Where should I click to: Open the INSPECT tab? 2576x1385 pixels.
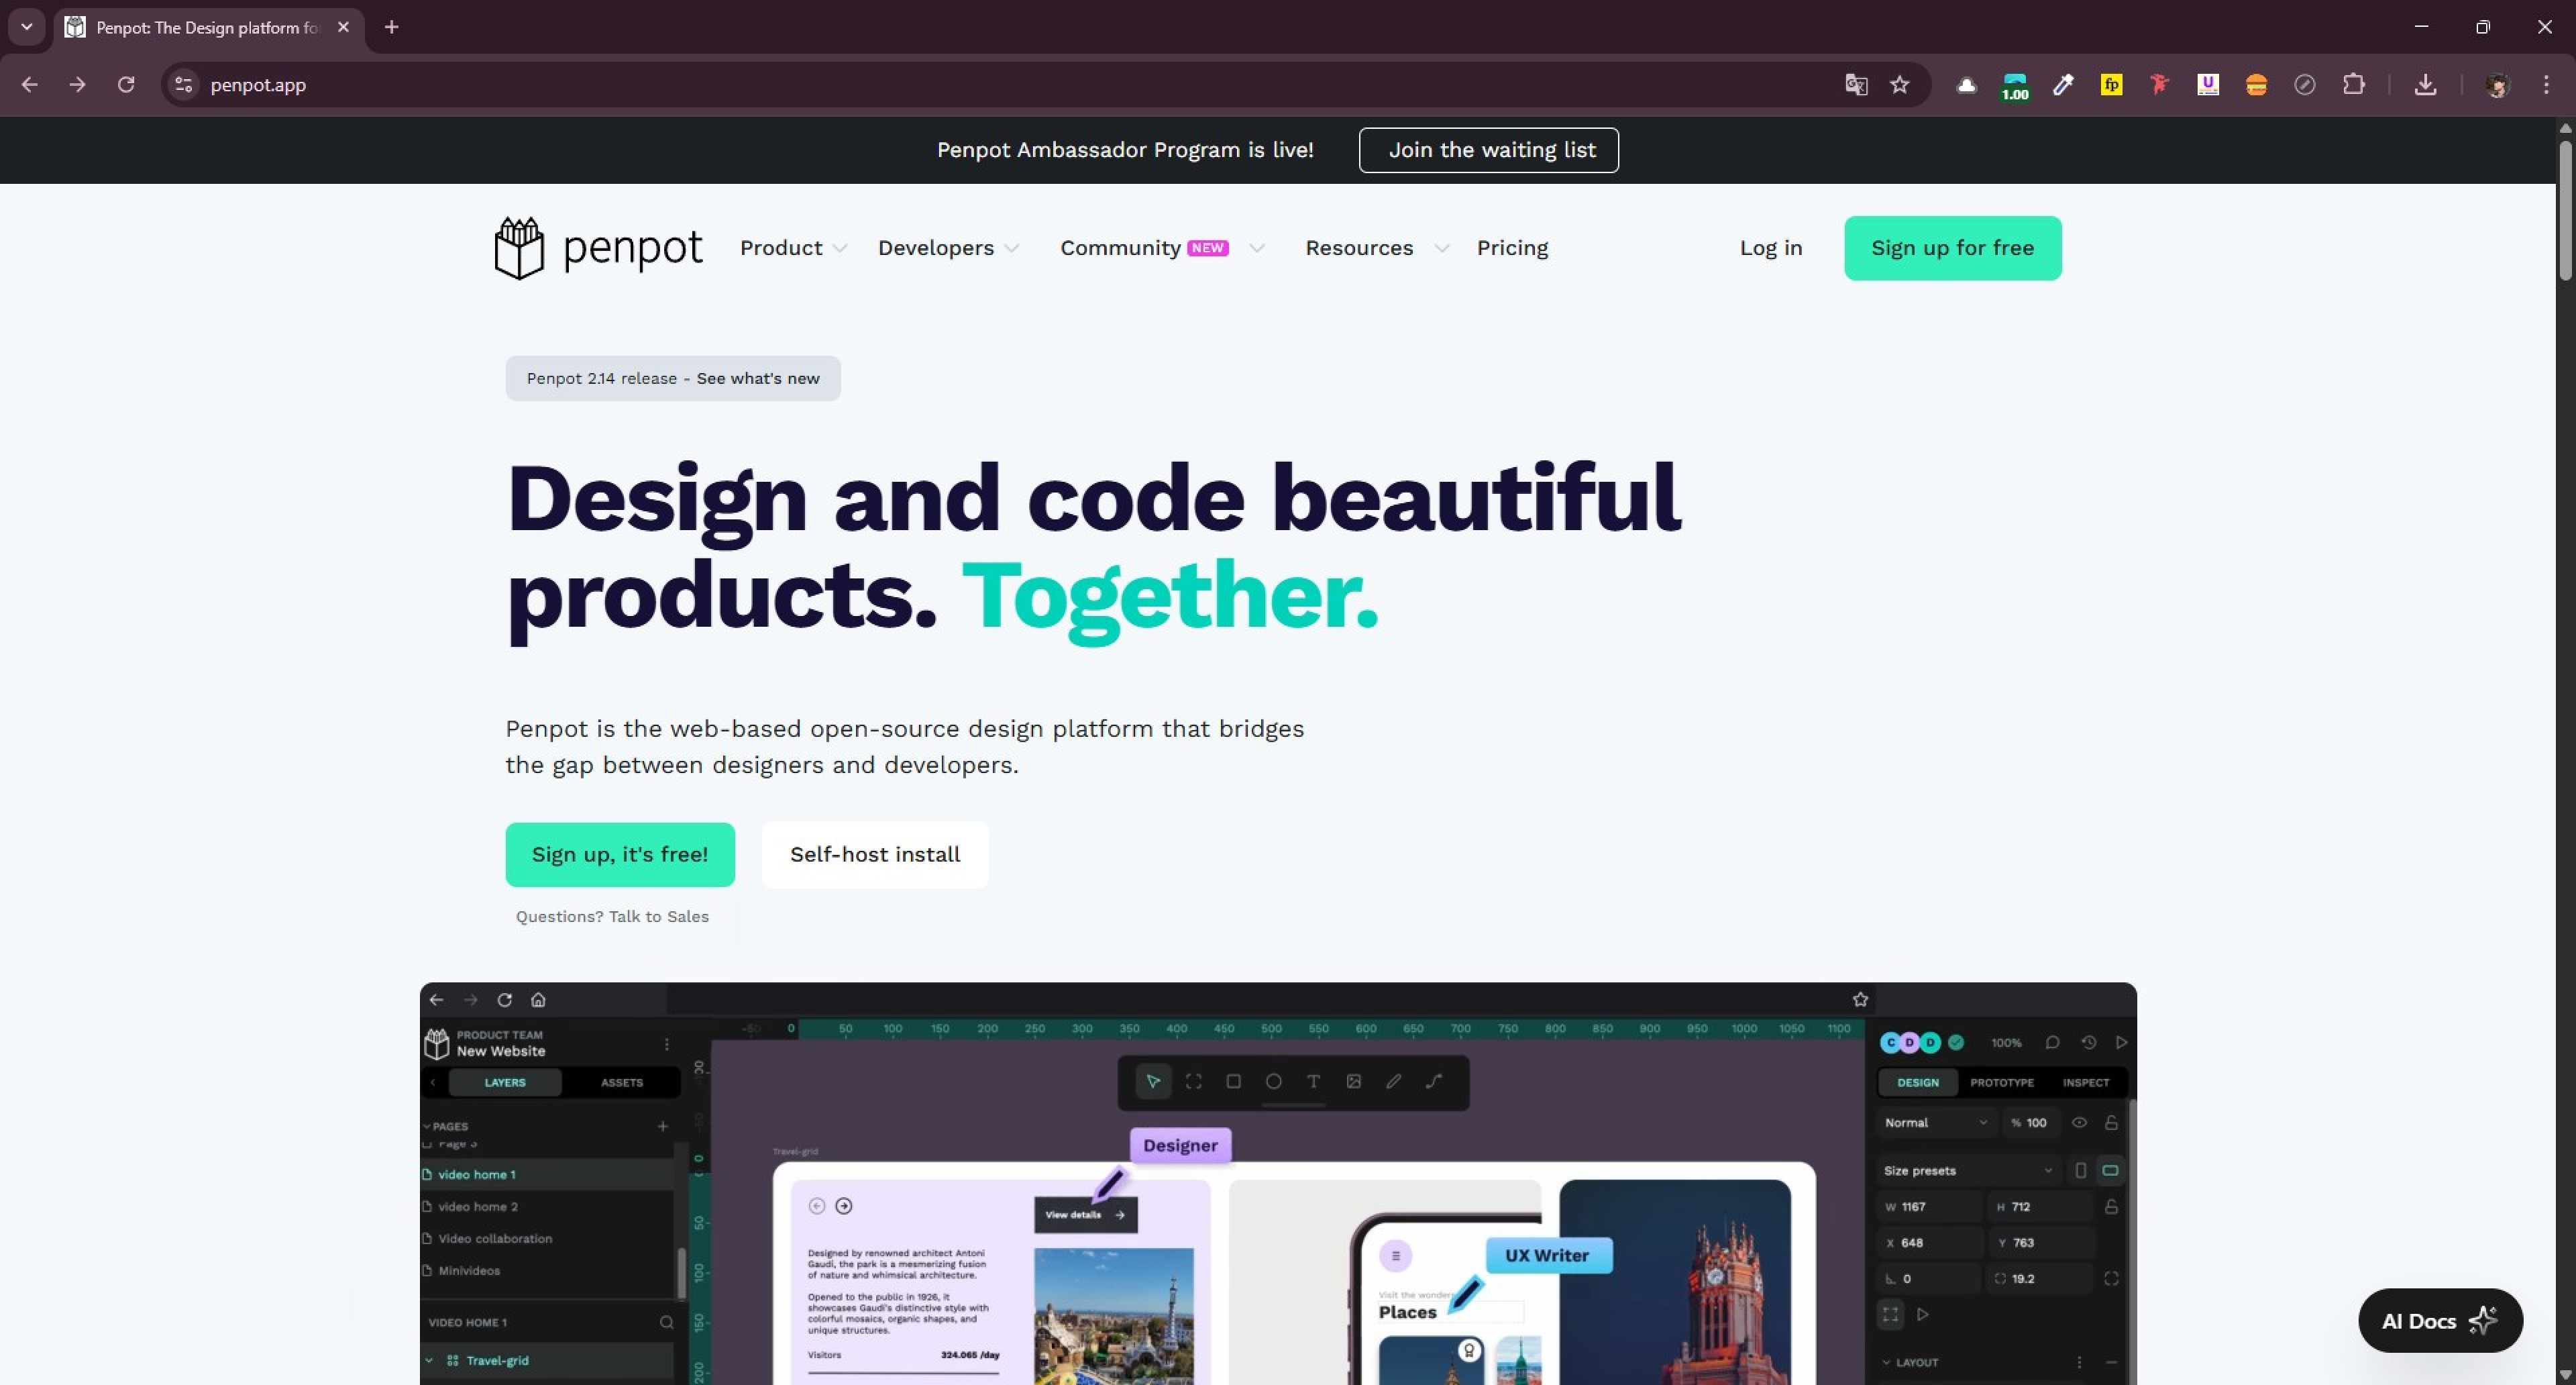pyautogui.click(x=2086, y=1082)
